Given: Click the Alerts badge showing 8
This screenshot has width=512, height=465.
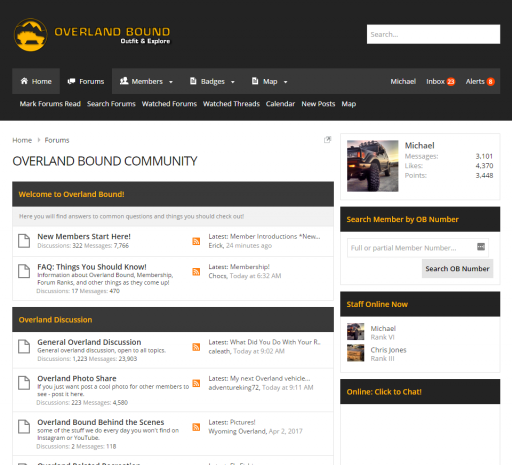Looking at the screenshot, I should coord(490,82).
